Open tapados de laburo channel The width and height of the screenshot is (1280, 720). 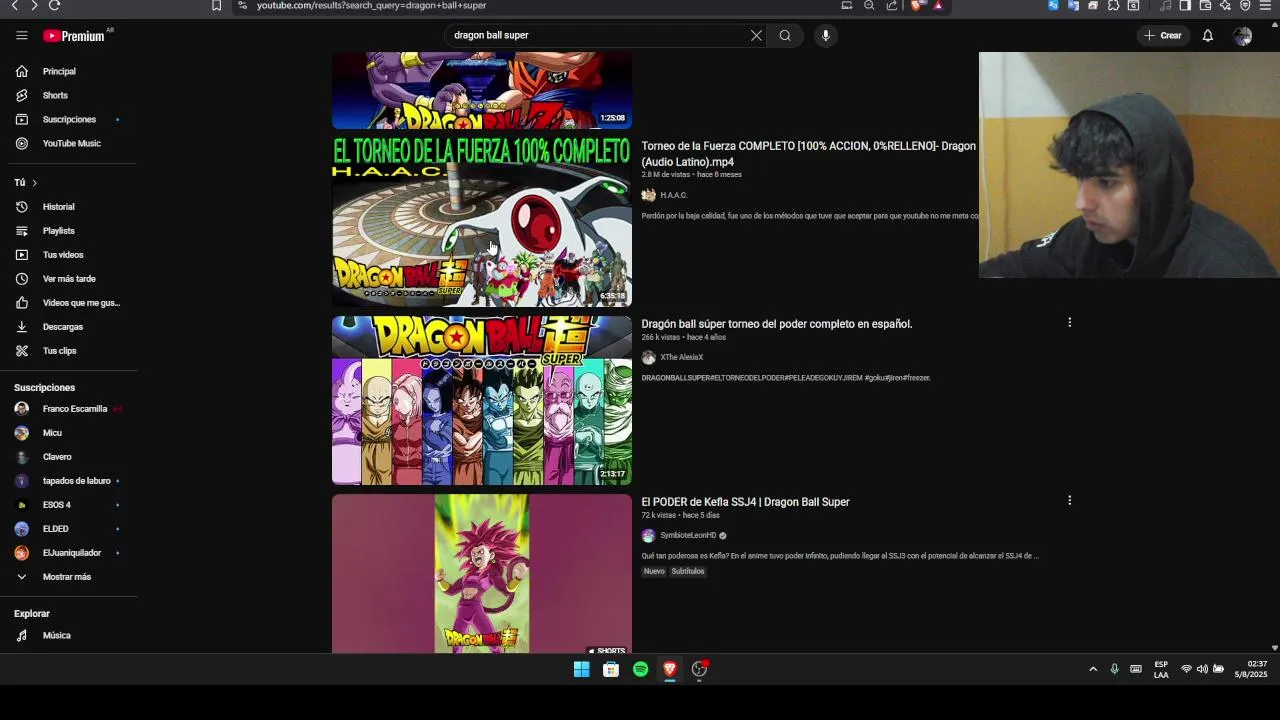coord(76,481)
